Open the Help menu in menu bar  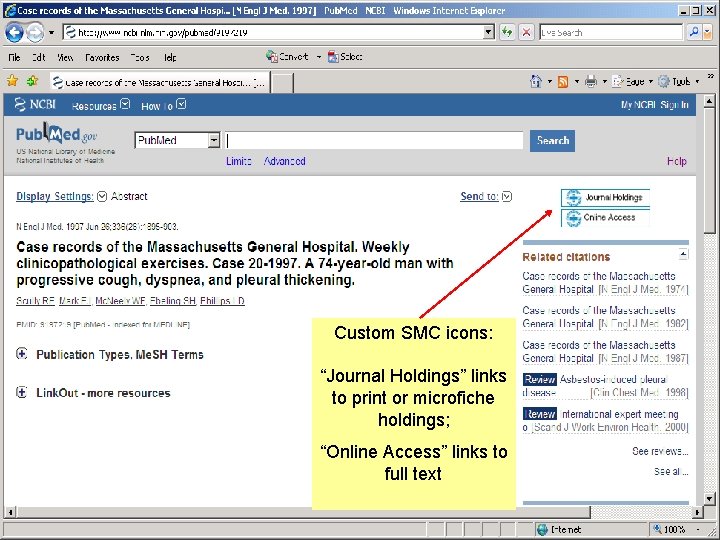click(170, 57)
